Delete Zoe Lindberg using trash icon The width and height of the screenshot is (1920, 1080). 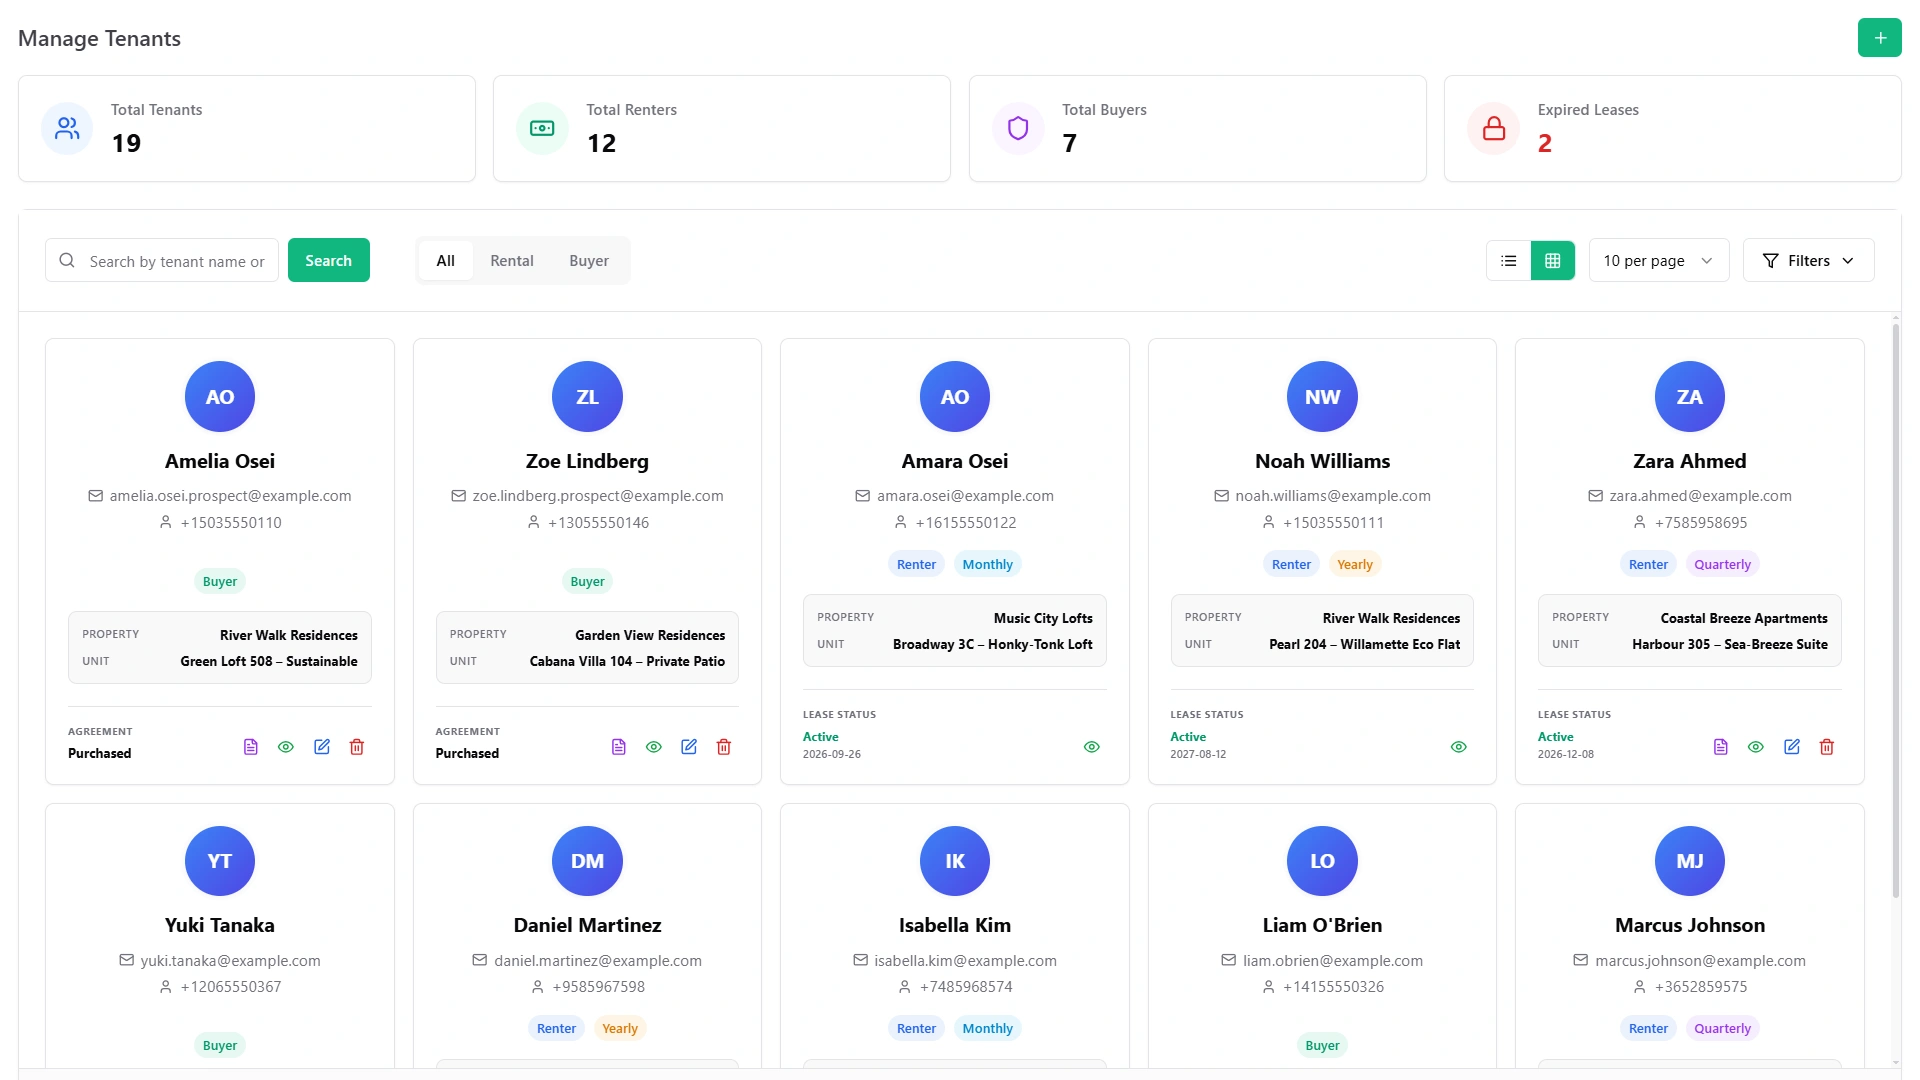pyautogui.click(x=724, y=747)
